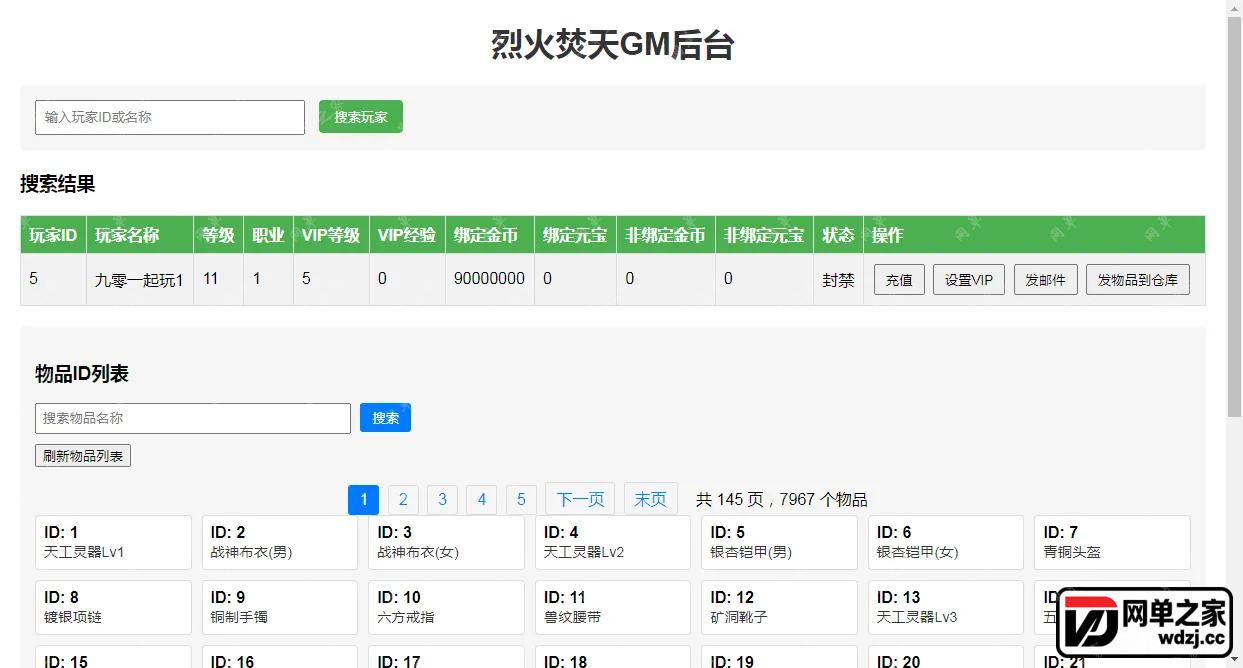The height and width of the screenshot is (668, 1243).
Task: Click the bound gold value 90000000
Action: [x=489, y=279]
